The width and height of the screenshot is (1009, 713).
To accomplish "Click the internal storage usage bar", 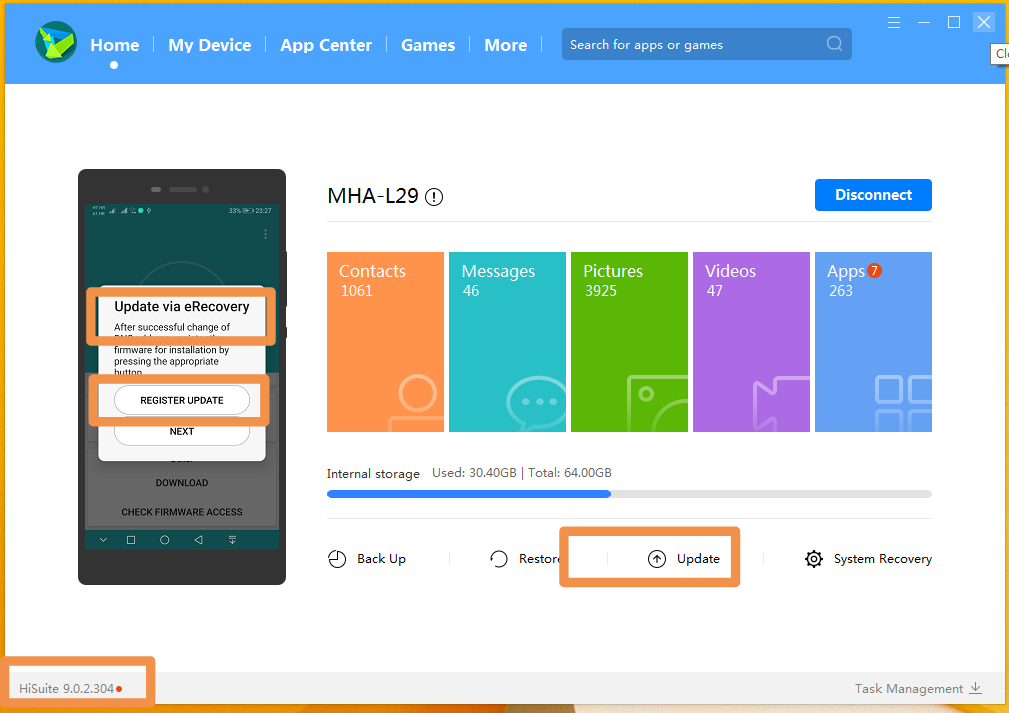I will 629,494.
